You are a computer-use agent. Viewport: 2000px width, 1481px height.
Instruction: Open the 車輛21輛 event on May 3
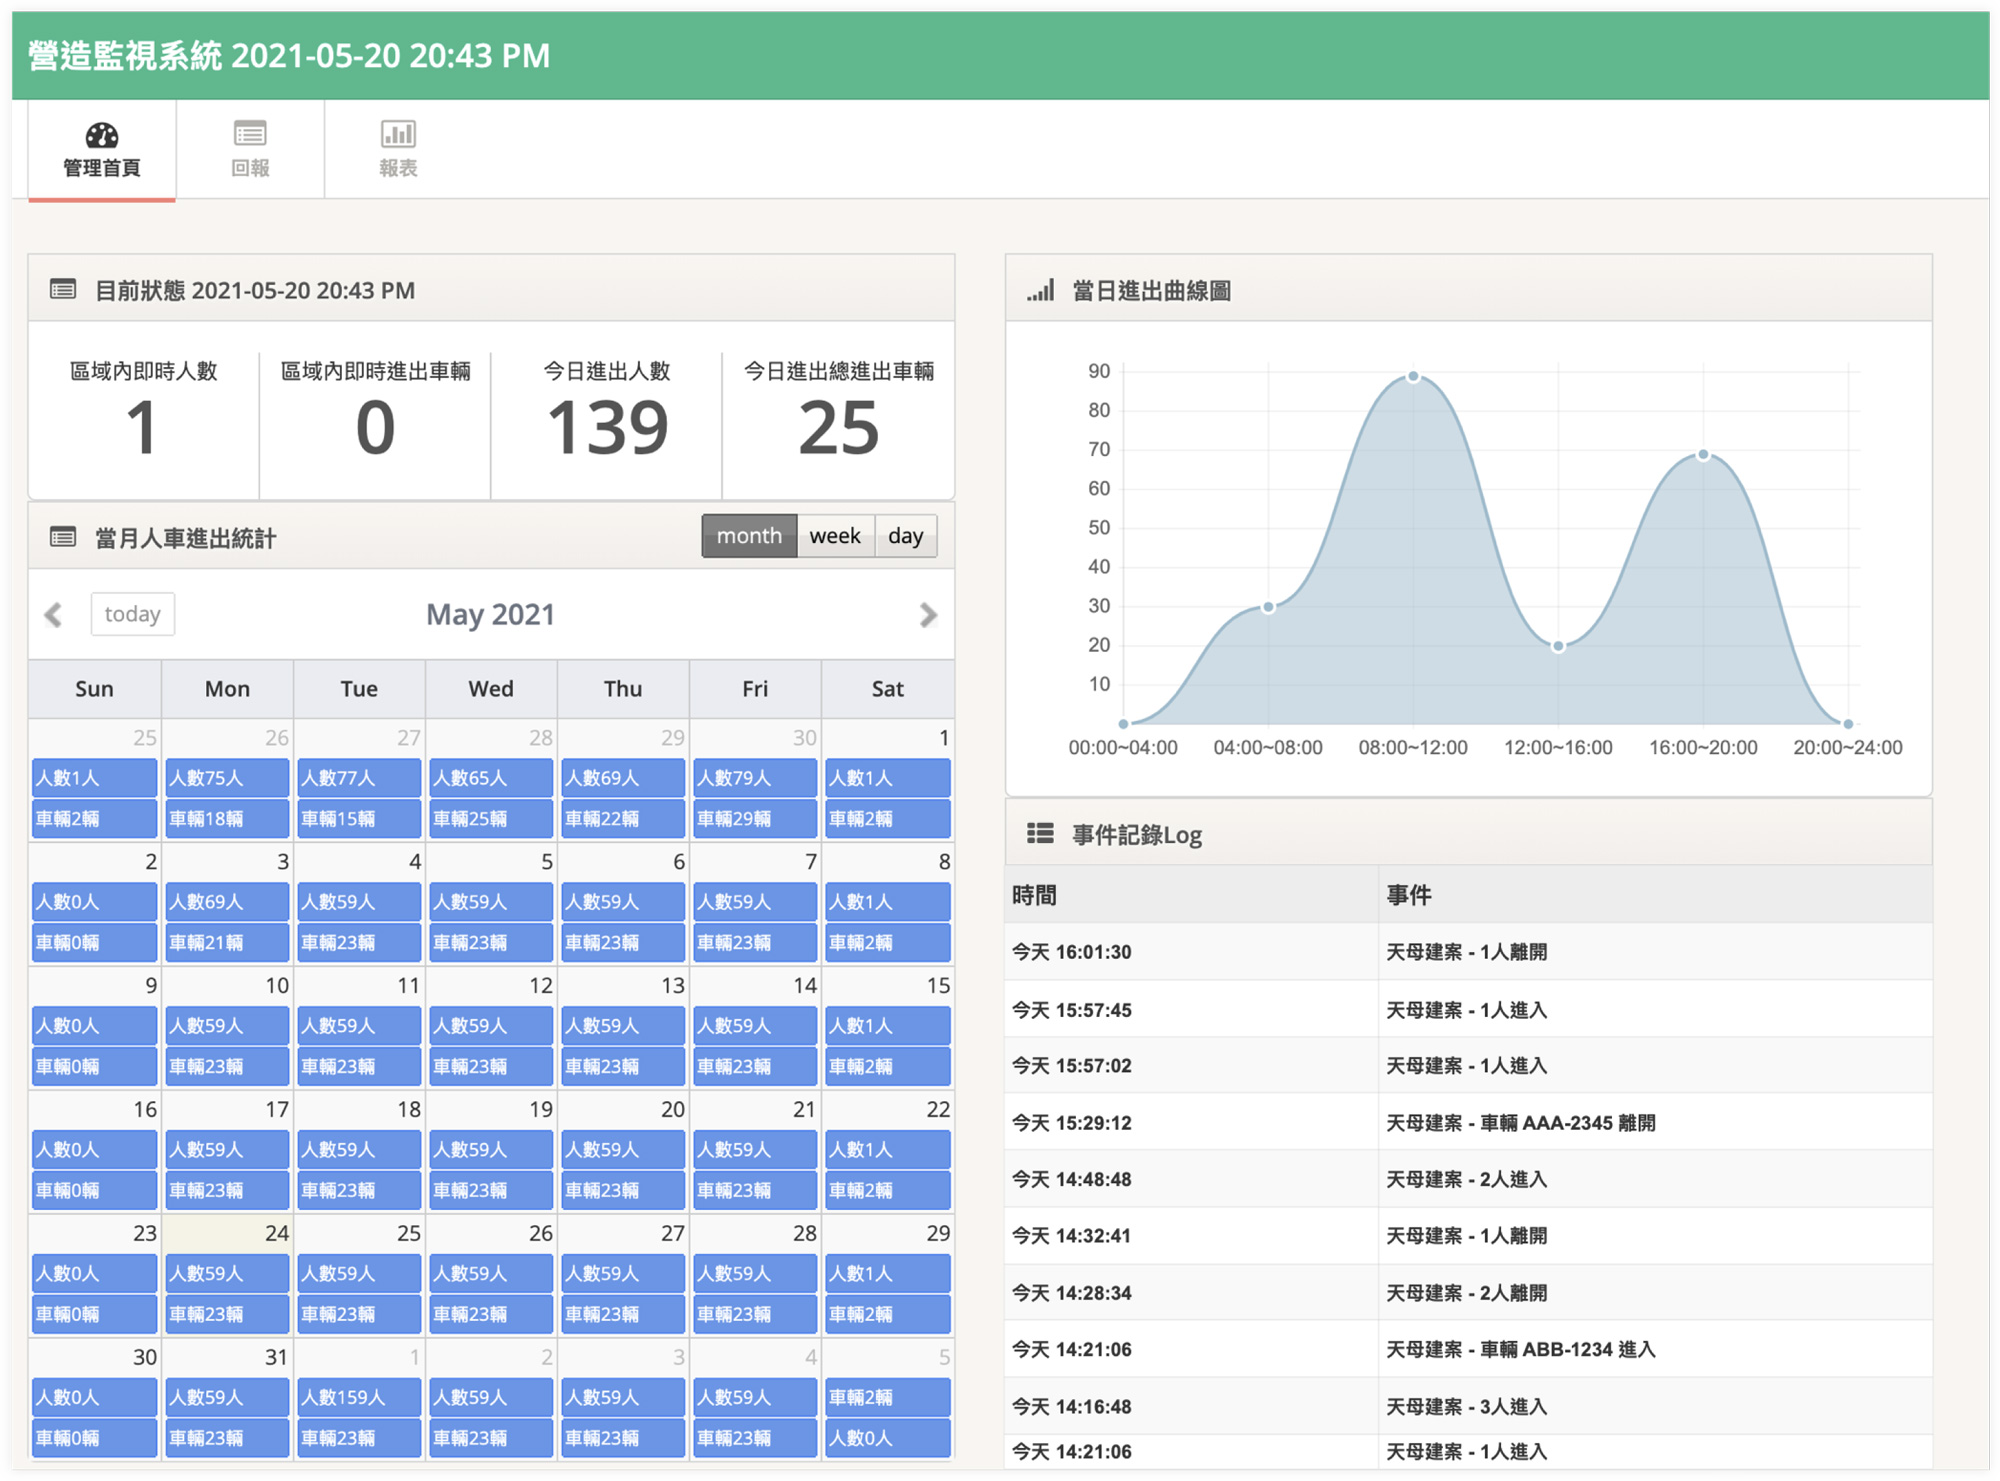pos(227,943)
